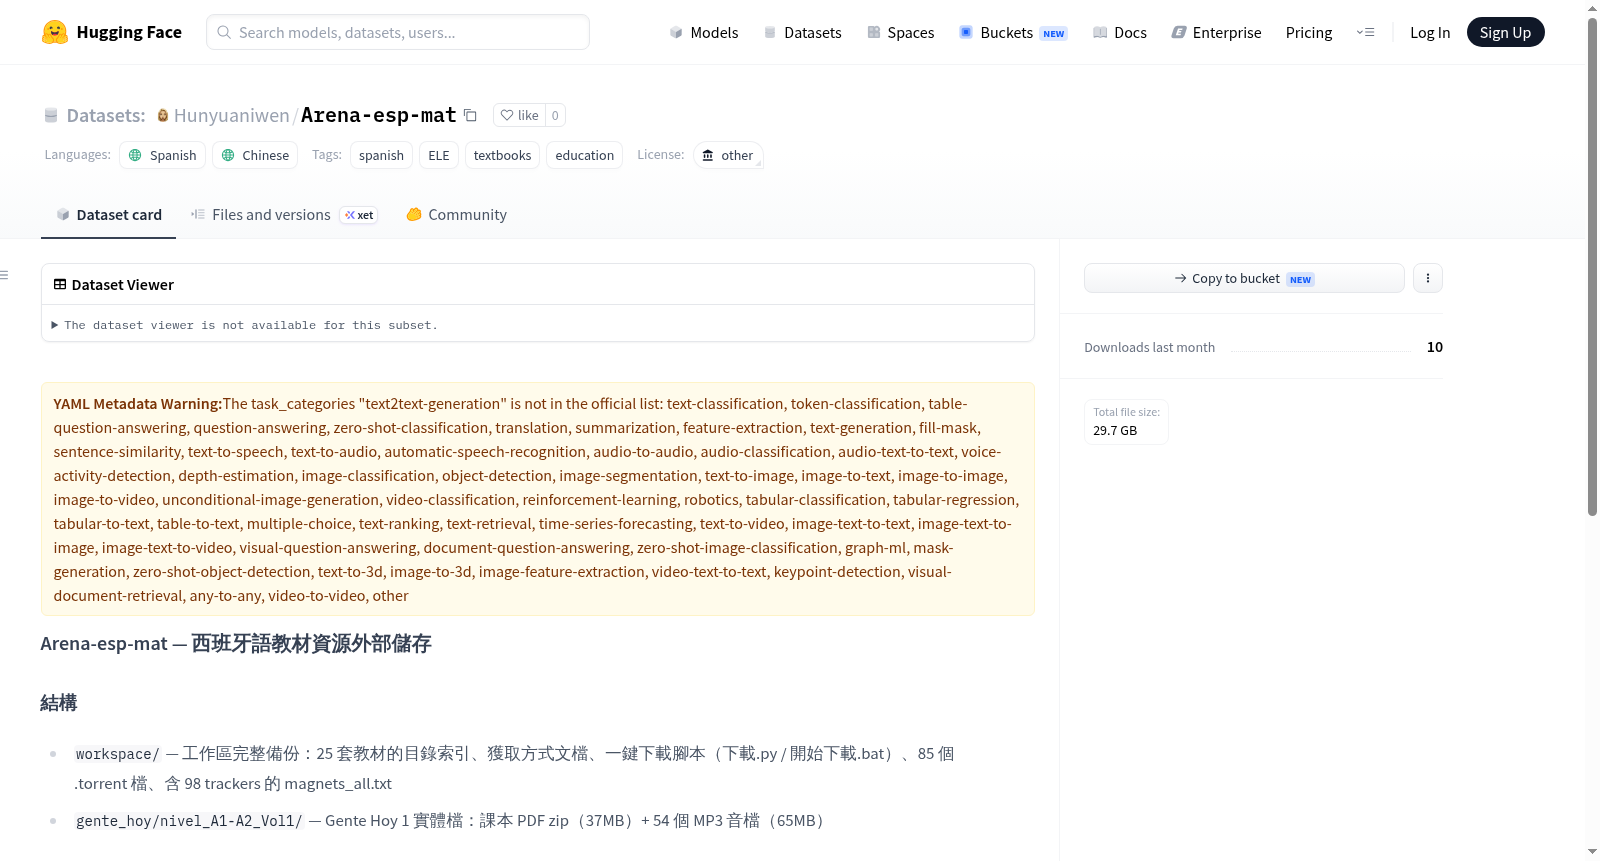This screenshot has height=861, width=1600.
Task: Expand the dataset viewer unavailable message
Action: pyautogui.click(x=245, y=325)
